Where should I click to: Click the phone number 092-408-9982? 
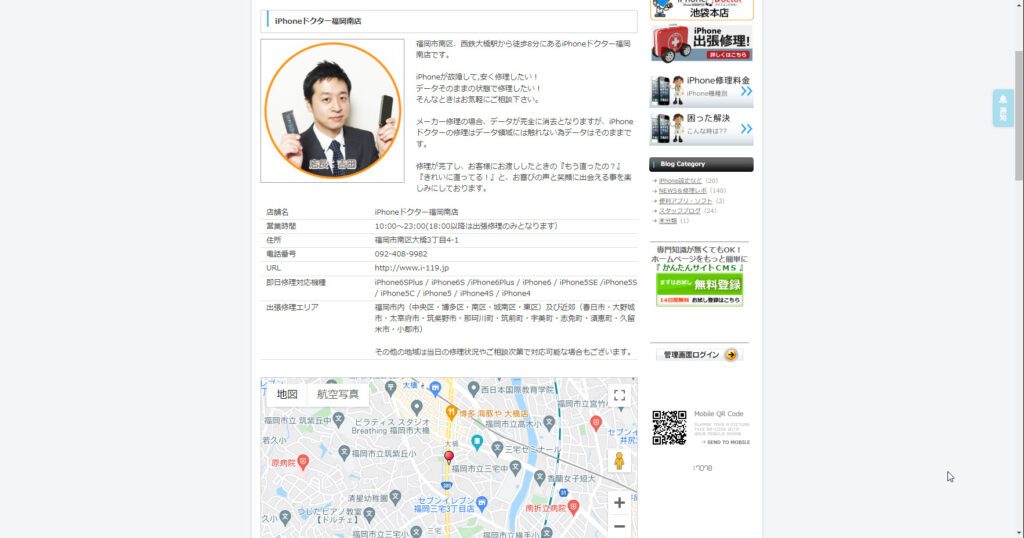(401, 254)
